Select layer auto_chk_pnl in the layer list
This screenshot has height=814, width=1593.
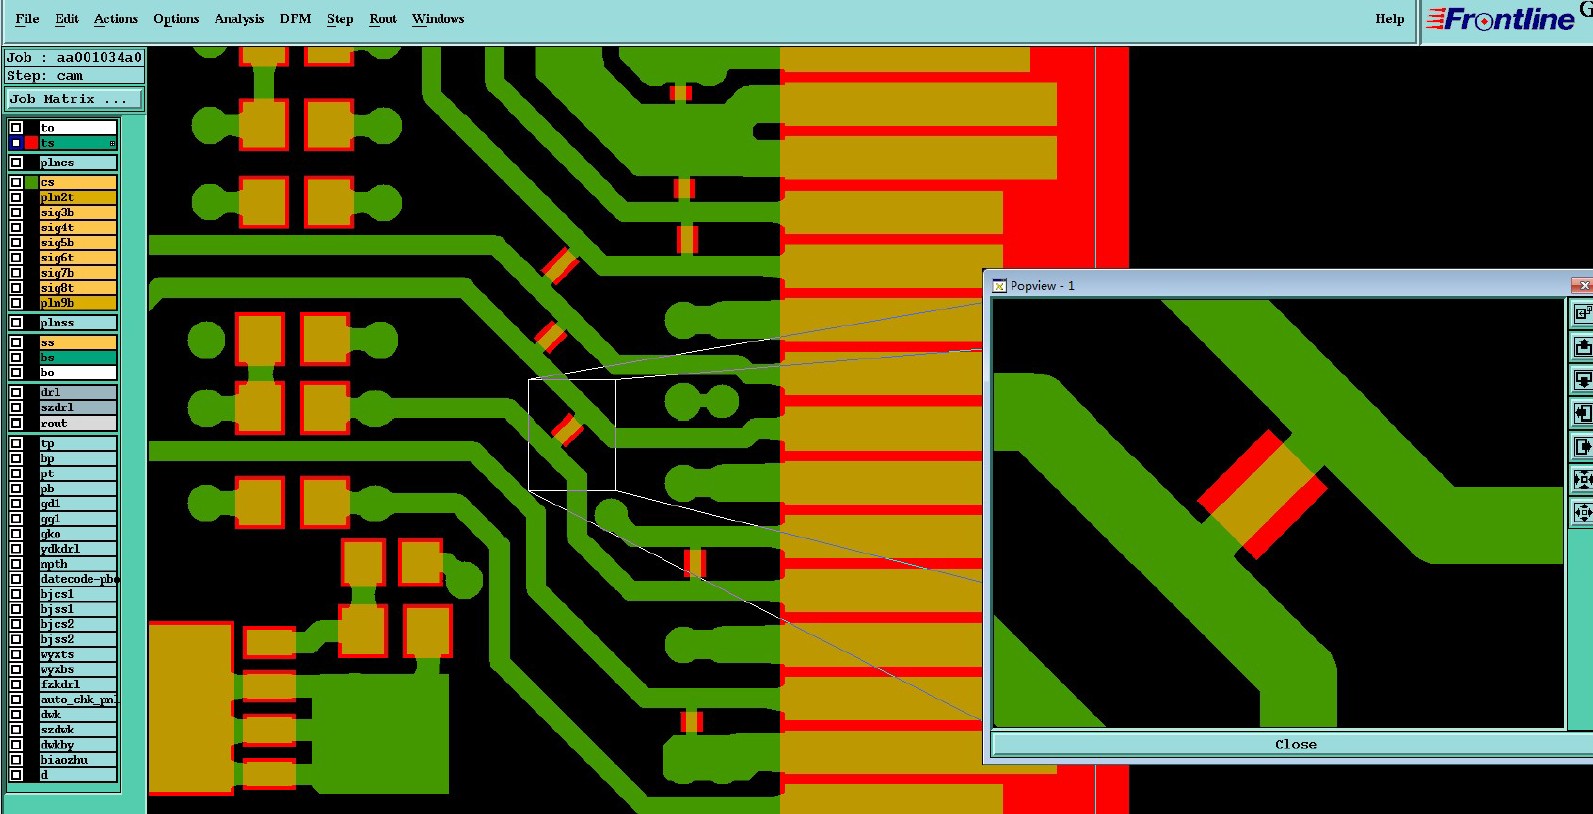[78, 699]
